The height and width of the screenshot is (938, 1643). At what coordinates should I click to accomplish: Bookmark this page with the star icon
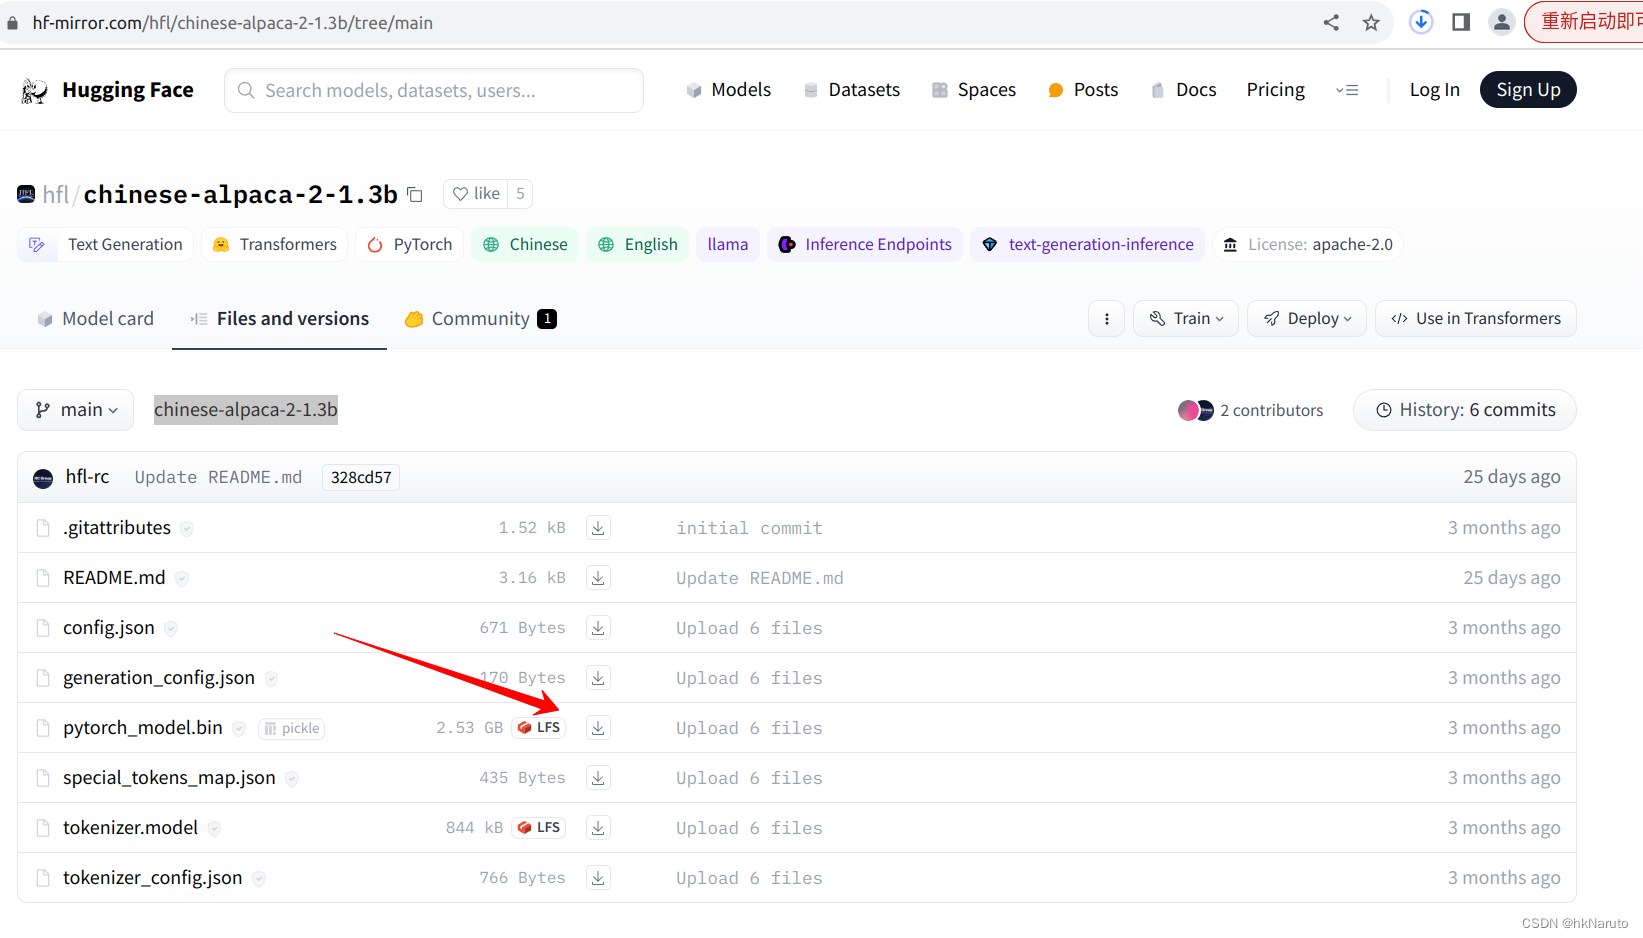pos(1371,22)
